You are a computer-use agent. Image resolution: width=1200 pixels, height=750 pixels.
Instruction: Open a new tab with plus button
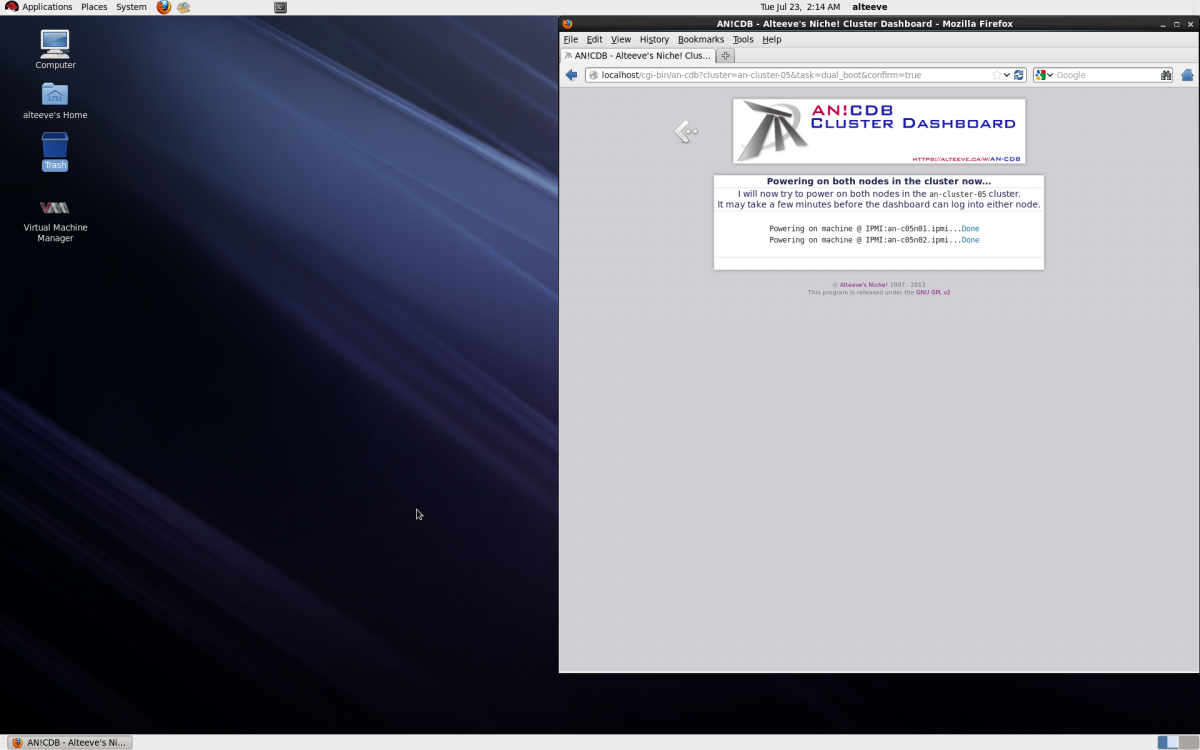[x=726, y=56]
